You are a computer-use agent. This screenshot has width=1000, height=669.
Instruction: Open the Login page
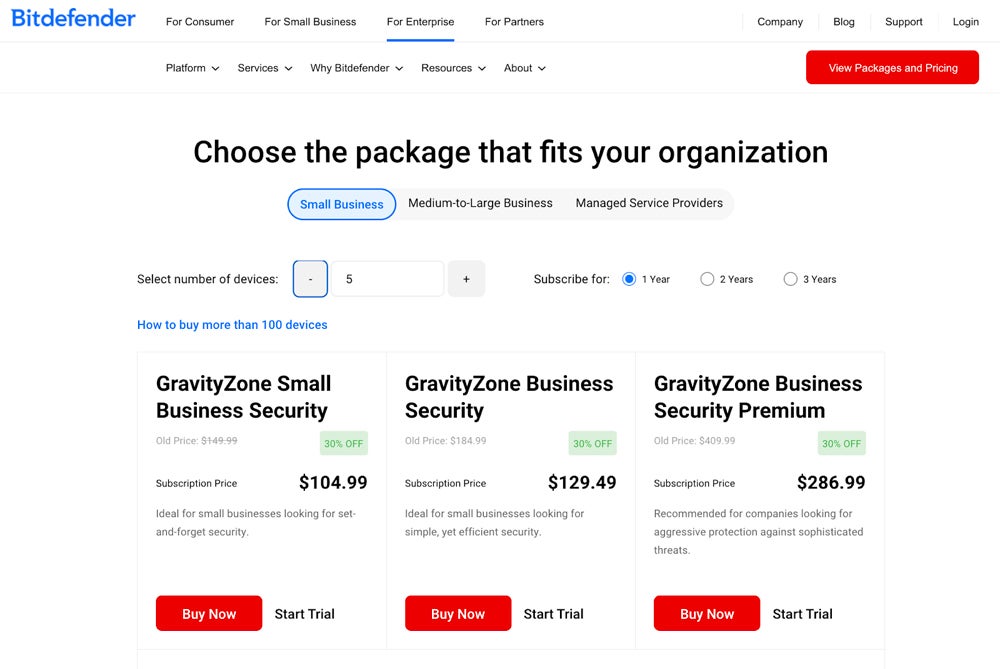pyautogui.click(x=965, y=21)
